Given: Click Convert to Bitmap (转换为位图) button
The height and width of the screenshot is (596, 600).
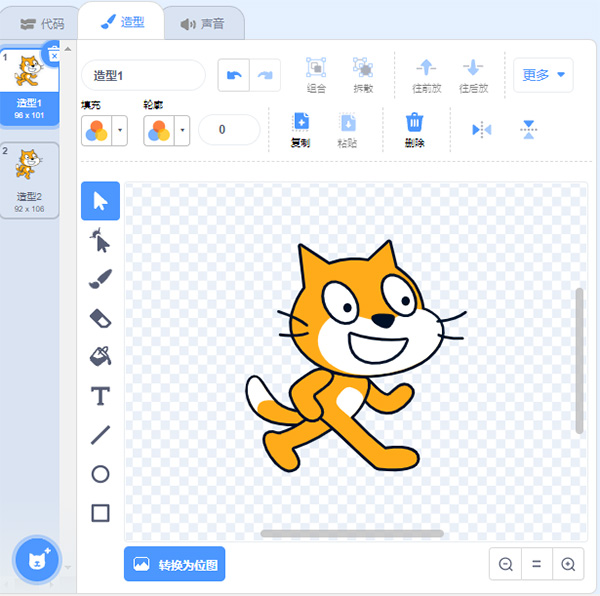Looking at the screenshot, I should [x=174, y=564].
